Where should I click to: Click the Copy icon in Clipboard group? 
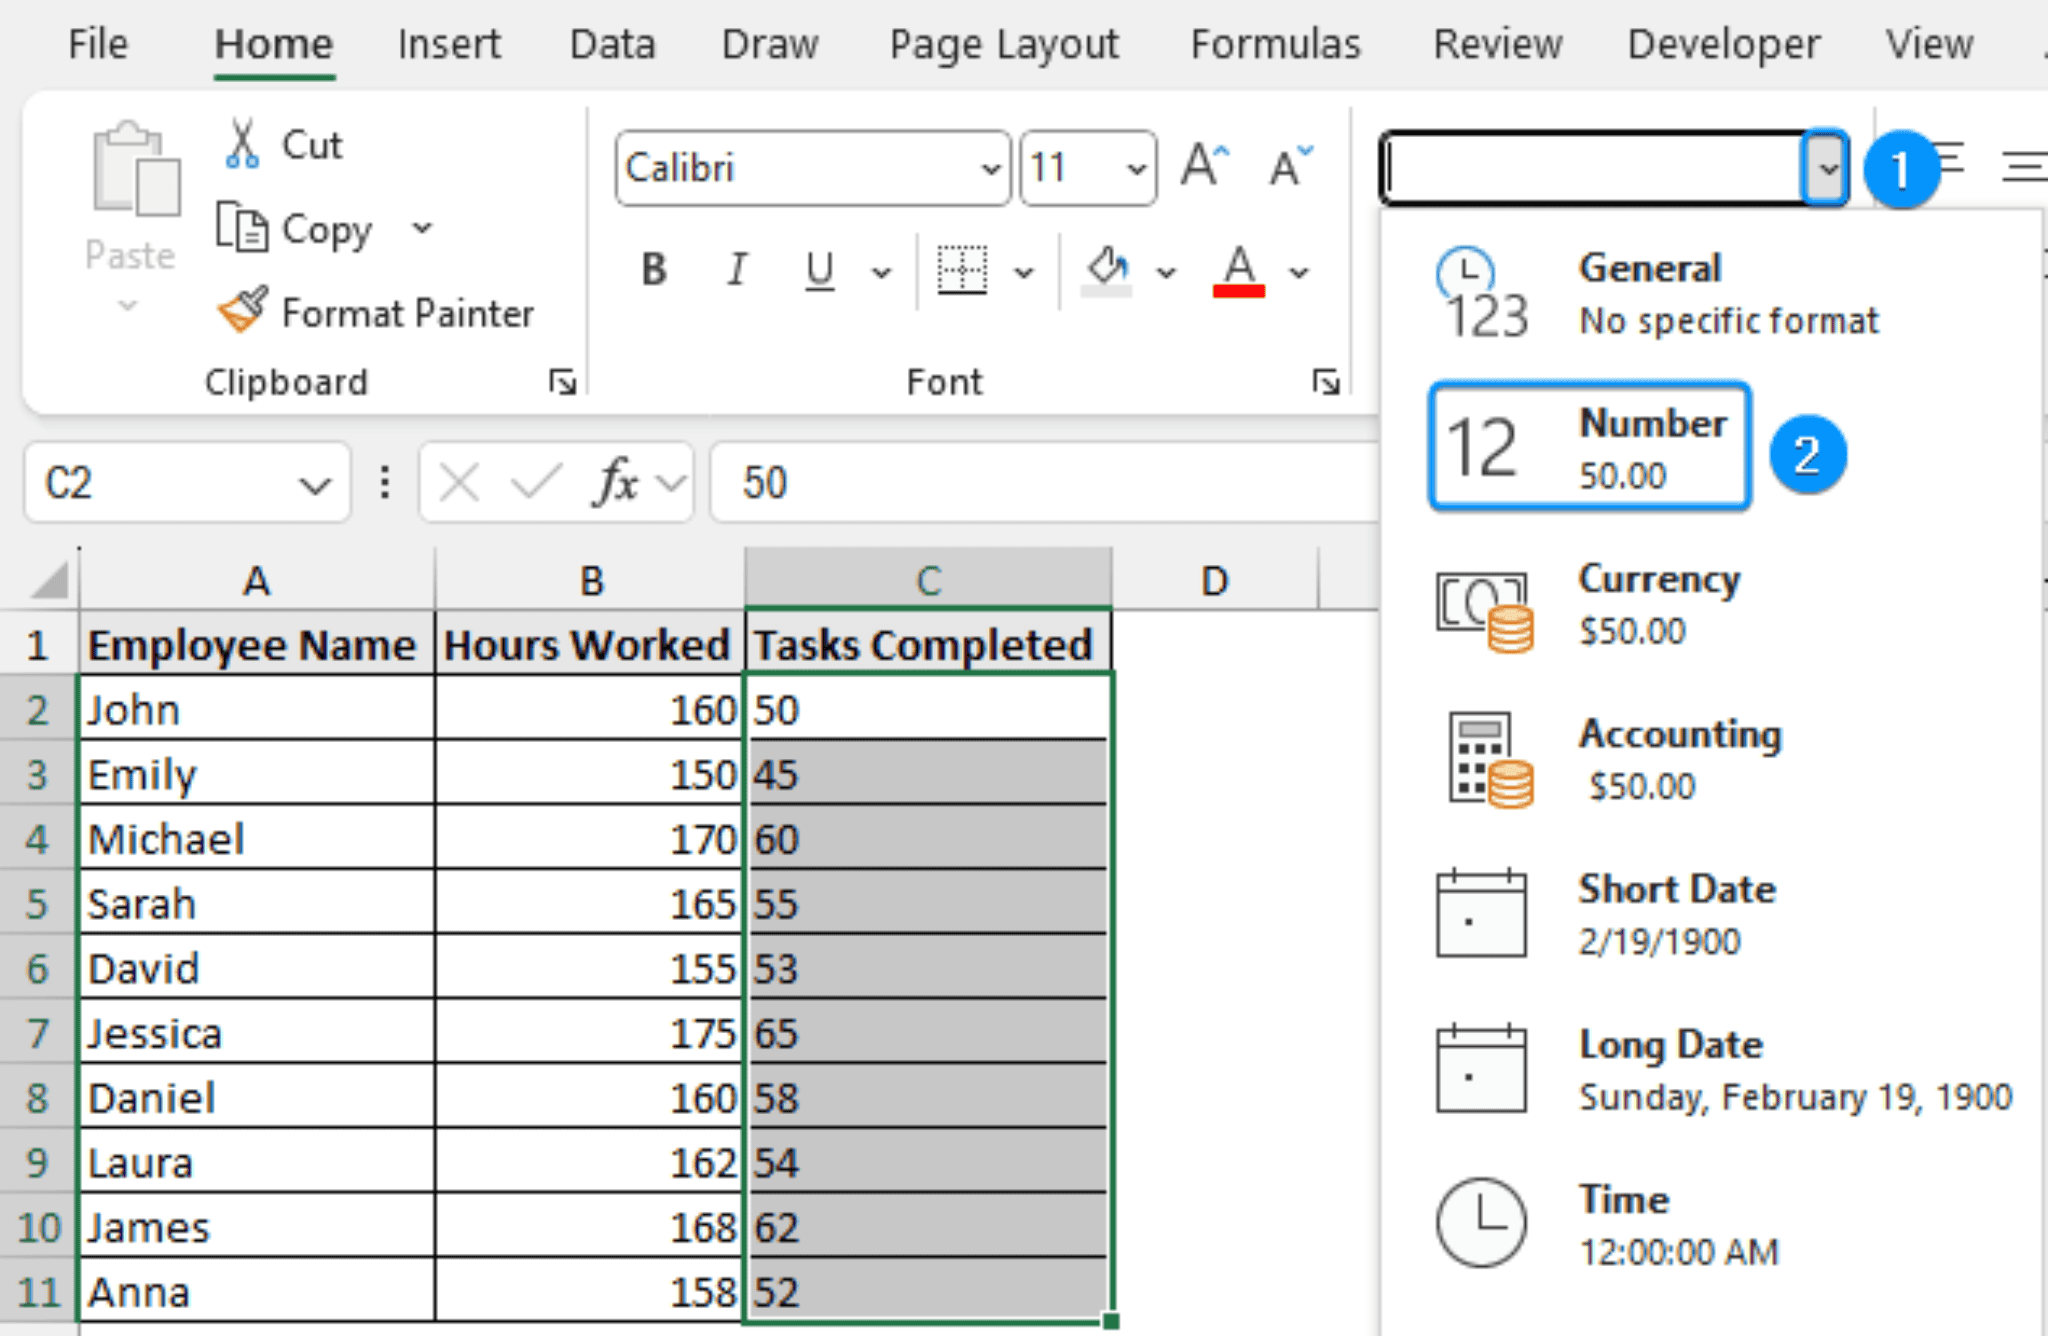click(x=243, y=228)
